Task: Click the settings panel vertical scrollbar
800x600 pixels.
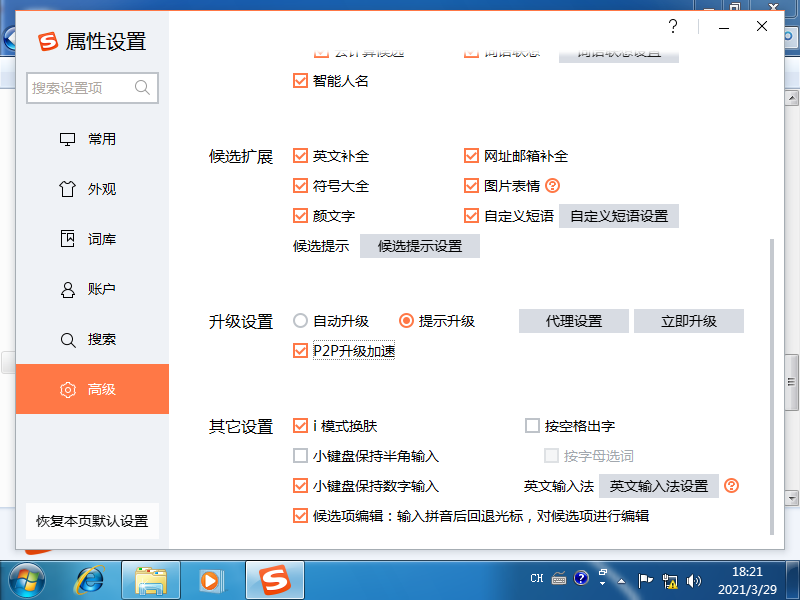Action: 772,387
